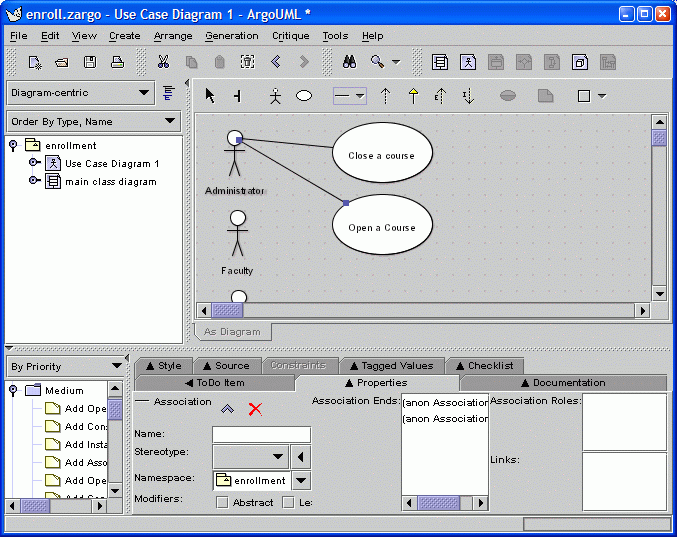677x537 pixels.
Task: Select the Extend relationship tool
Action: tap(440, 96)
